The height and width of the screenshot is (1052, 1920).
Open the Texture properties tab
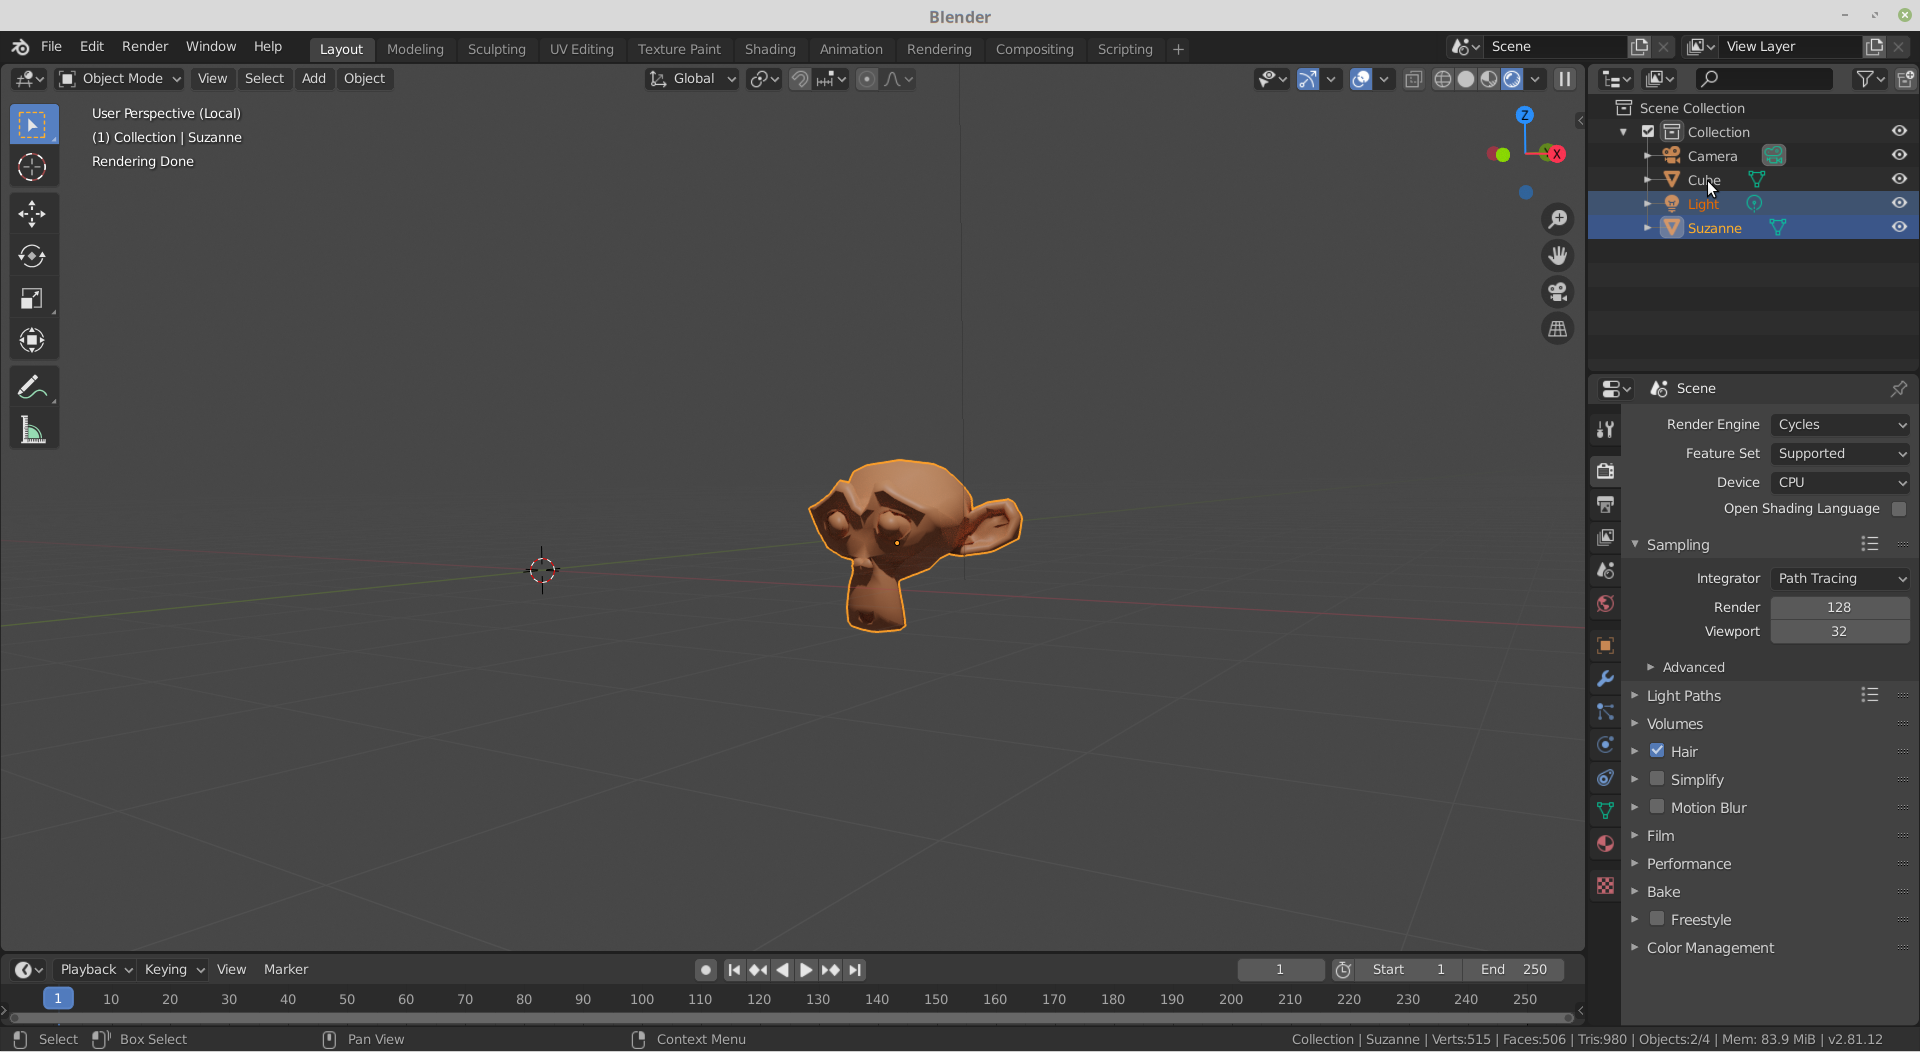click(x=1605, y=886)
